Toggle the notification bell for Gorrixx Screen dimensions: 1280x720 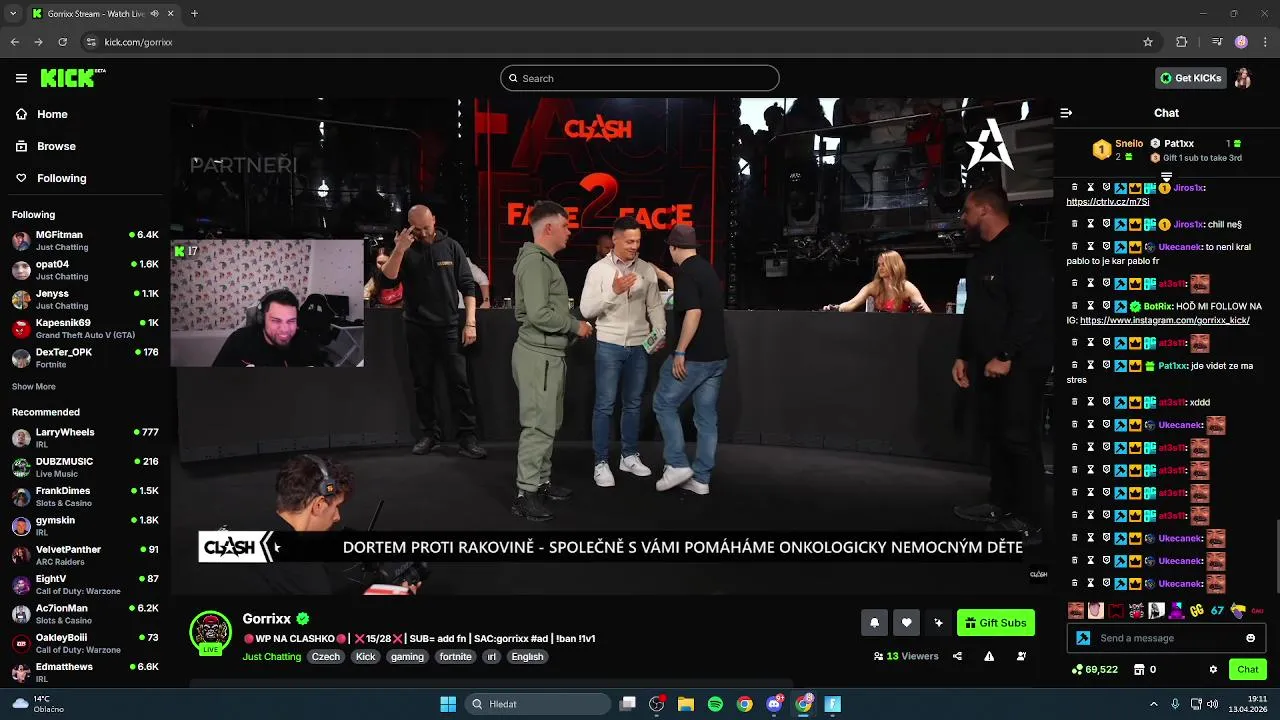click(x=874, y=623)
